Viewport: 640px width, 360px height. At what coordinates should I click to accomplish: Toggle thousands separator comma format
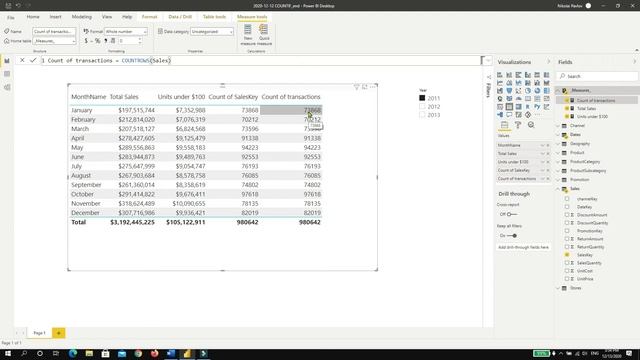pyautogui.click(x=105, y=41)
